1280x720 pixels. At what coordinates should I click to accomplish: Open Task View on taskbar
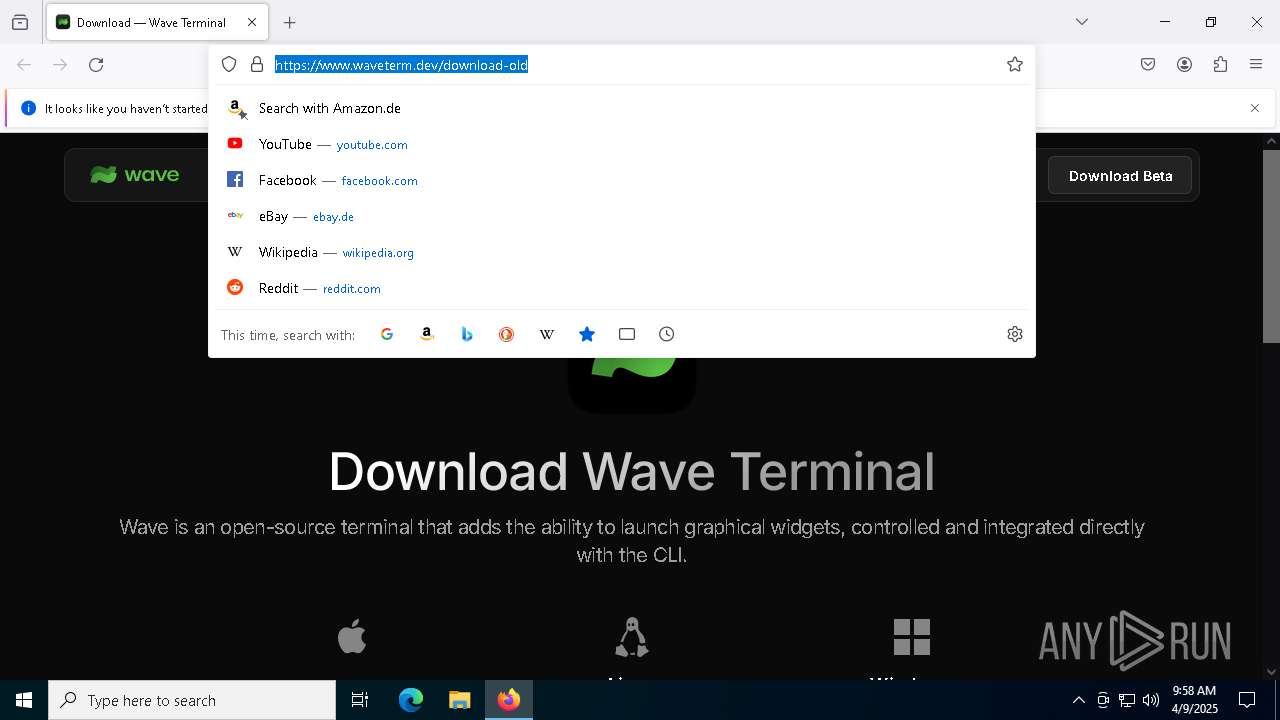pos(360,700)
